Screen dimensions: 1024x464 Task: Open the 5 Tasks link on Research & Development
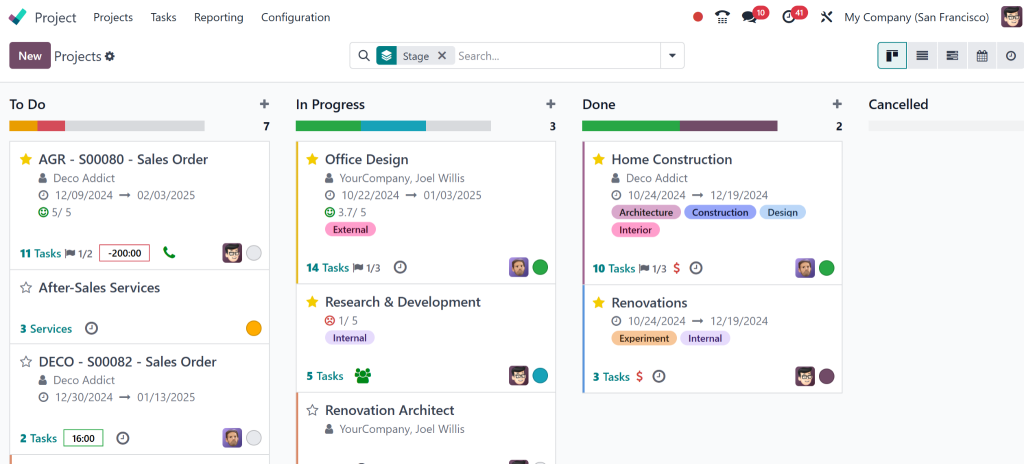point(325,376)
